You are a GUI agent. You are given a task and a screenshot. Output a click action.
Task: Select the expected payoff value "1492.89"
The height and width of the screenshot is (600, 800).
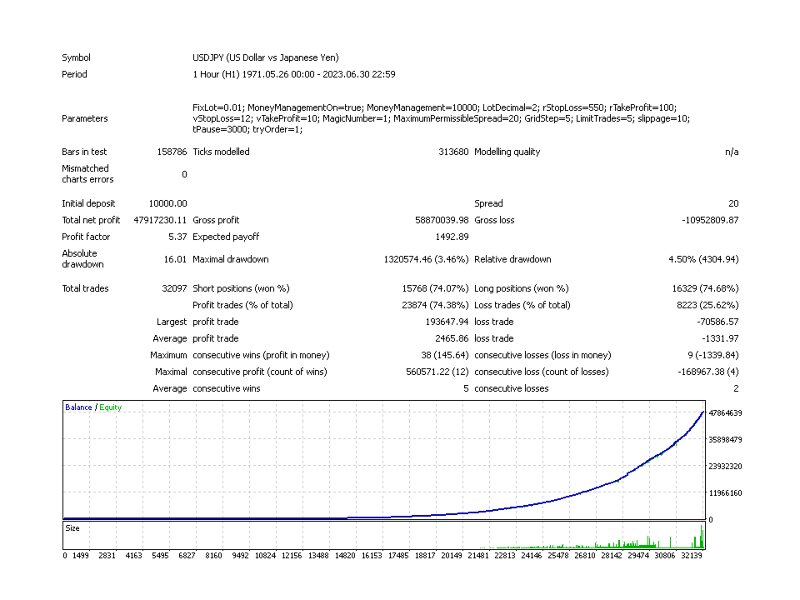pyautogui.click(x=452, y=237)
